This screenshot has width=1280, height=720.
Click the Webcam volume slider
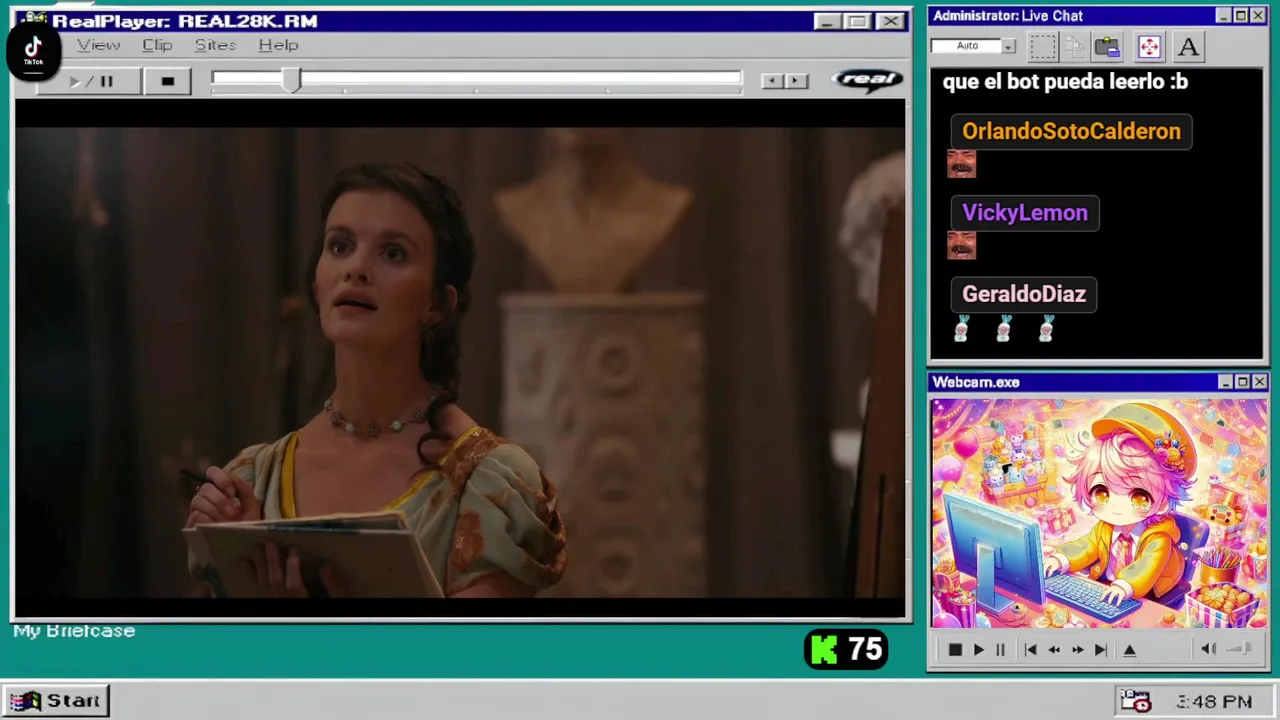tap(1240, 650)
